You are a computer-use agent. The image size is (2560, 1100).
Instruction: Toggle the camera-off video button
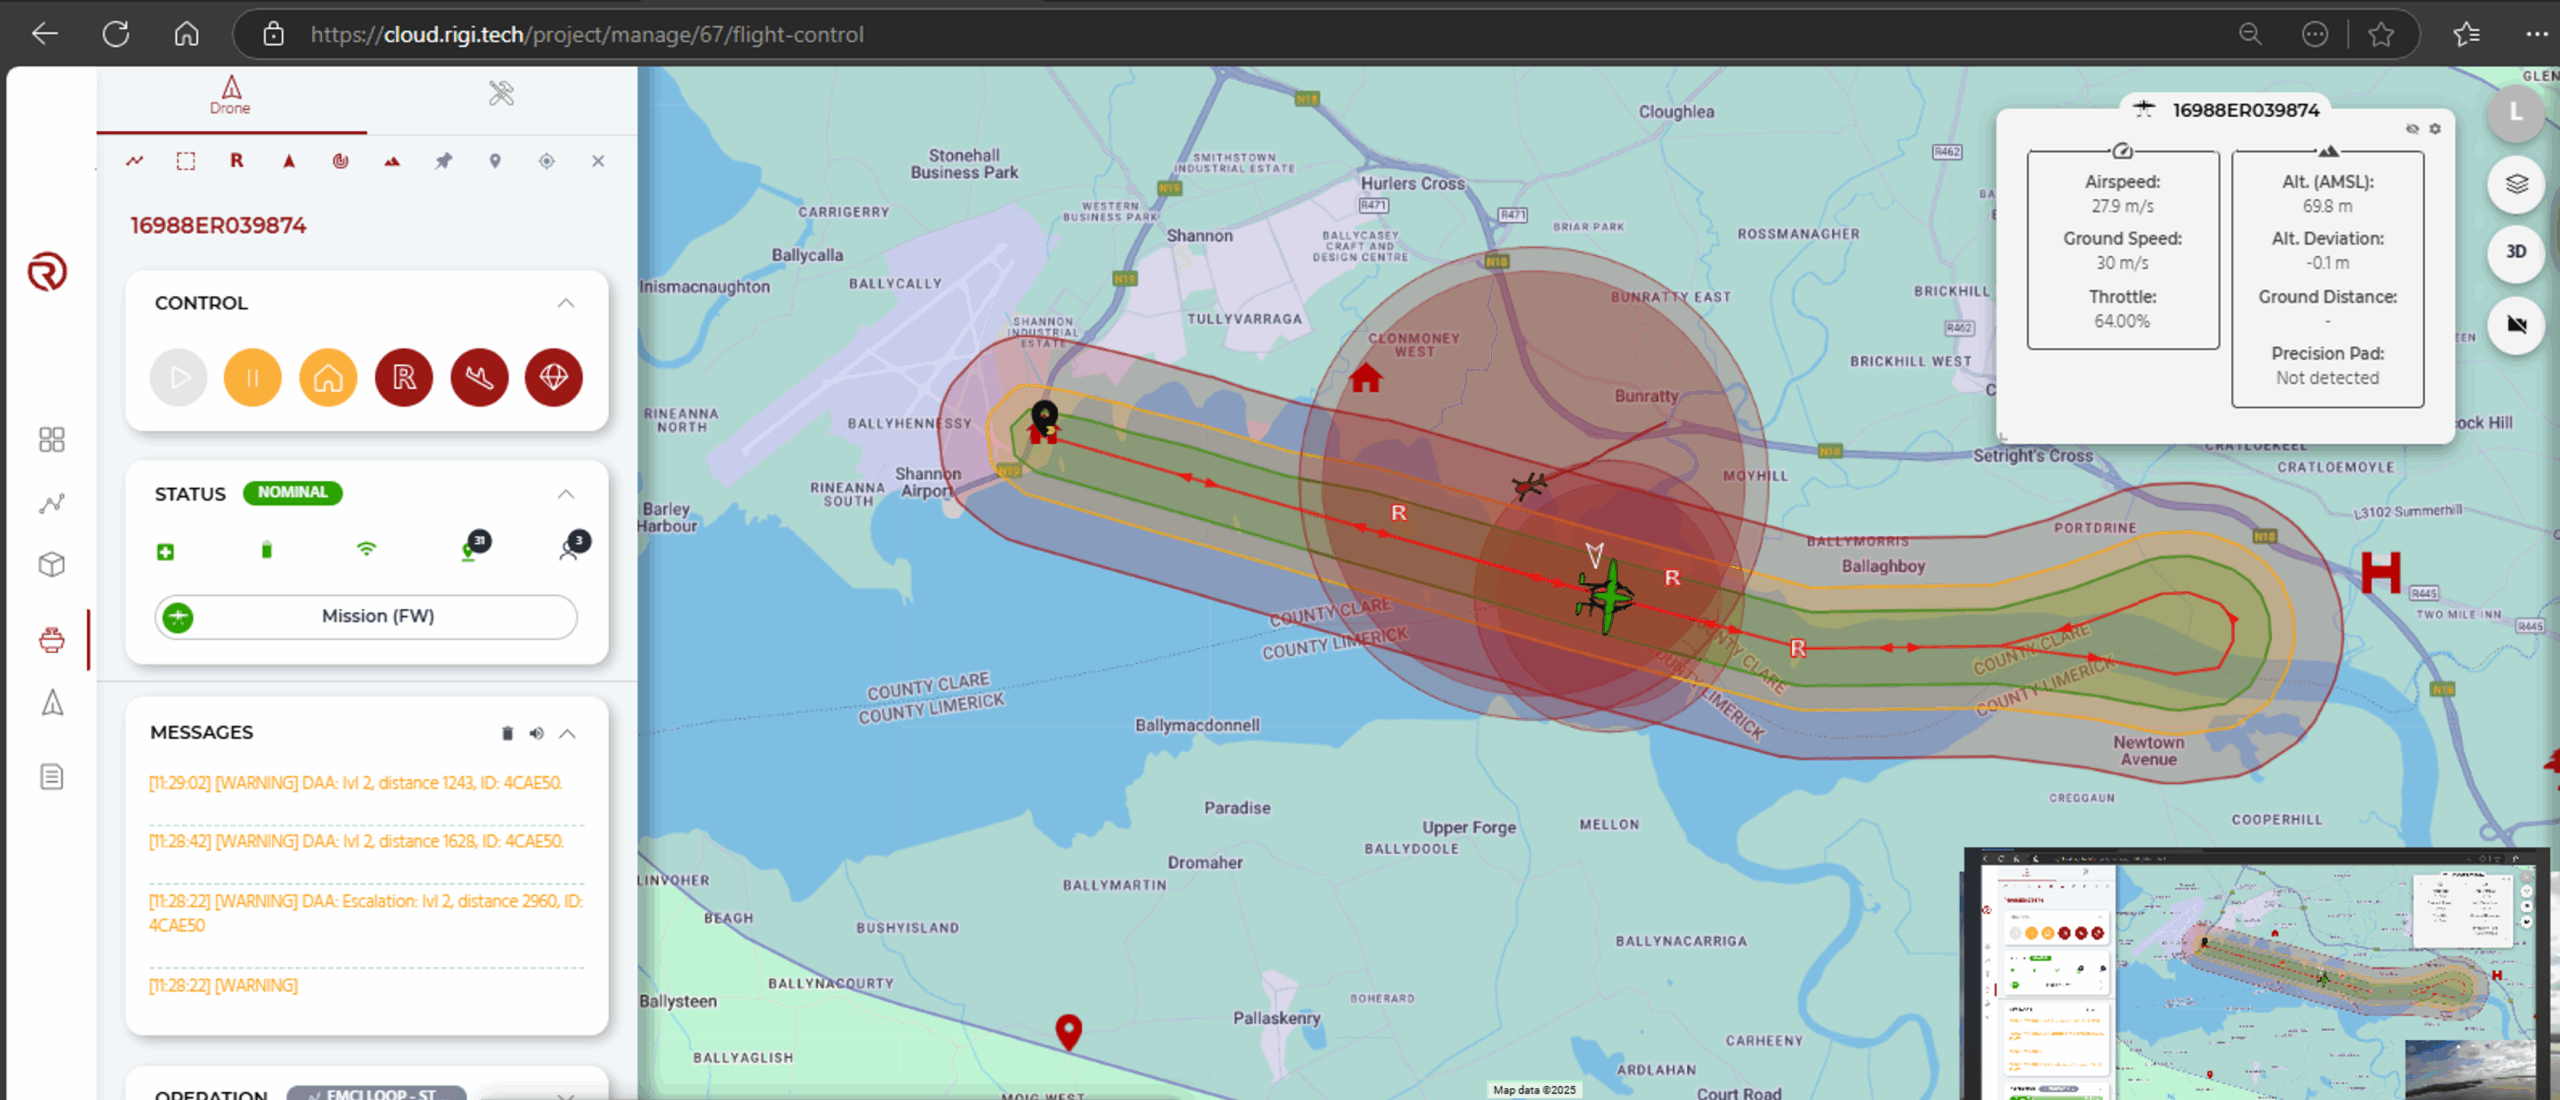[x=2516, y=324]
